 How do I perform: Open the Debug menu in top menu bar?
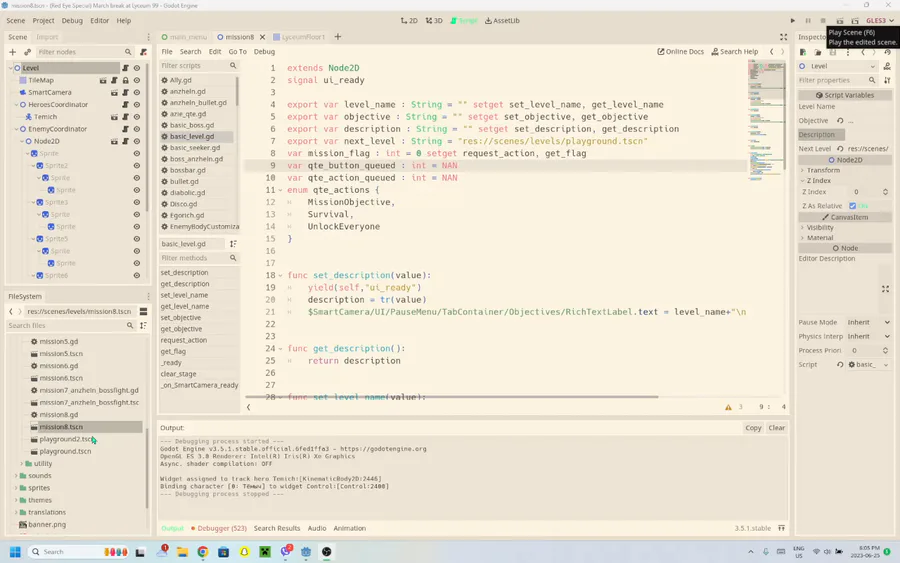(72, 20)
